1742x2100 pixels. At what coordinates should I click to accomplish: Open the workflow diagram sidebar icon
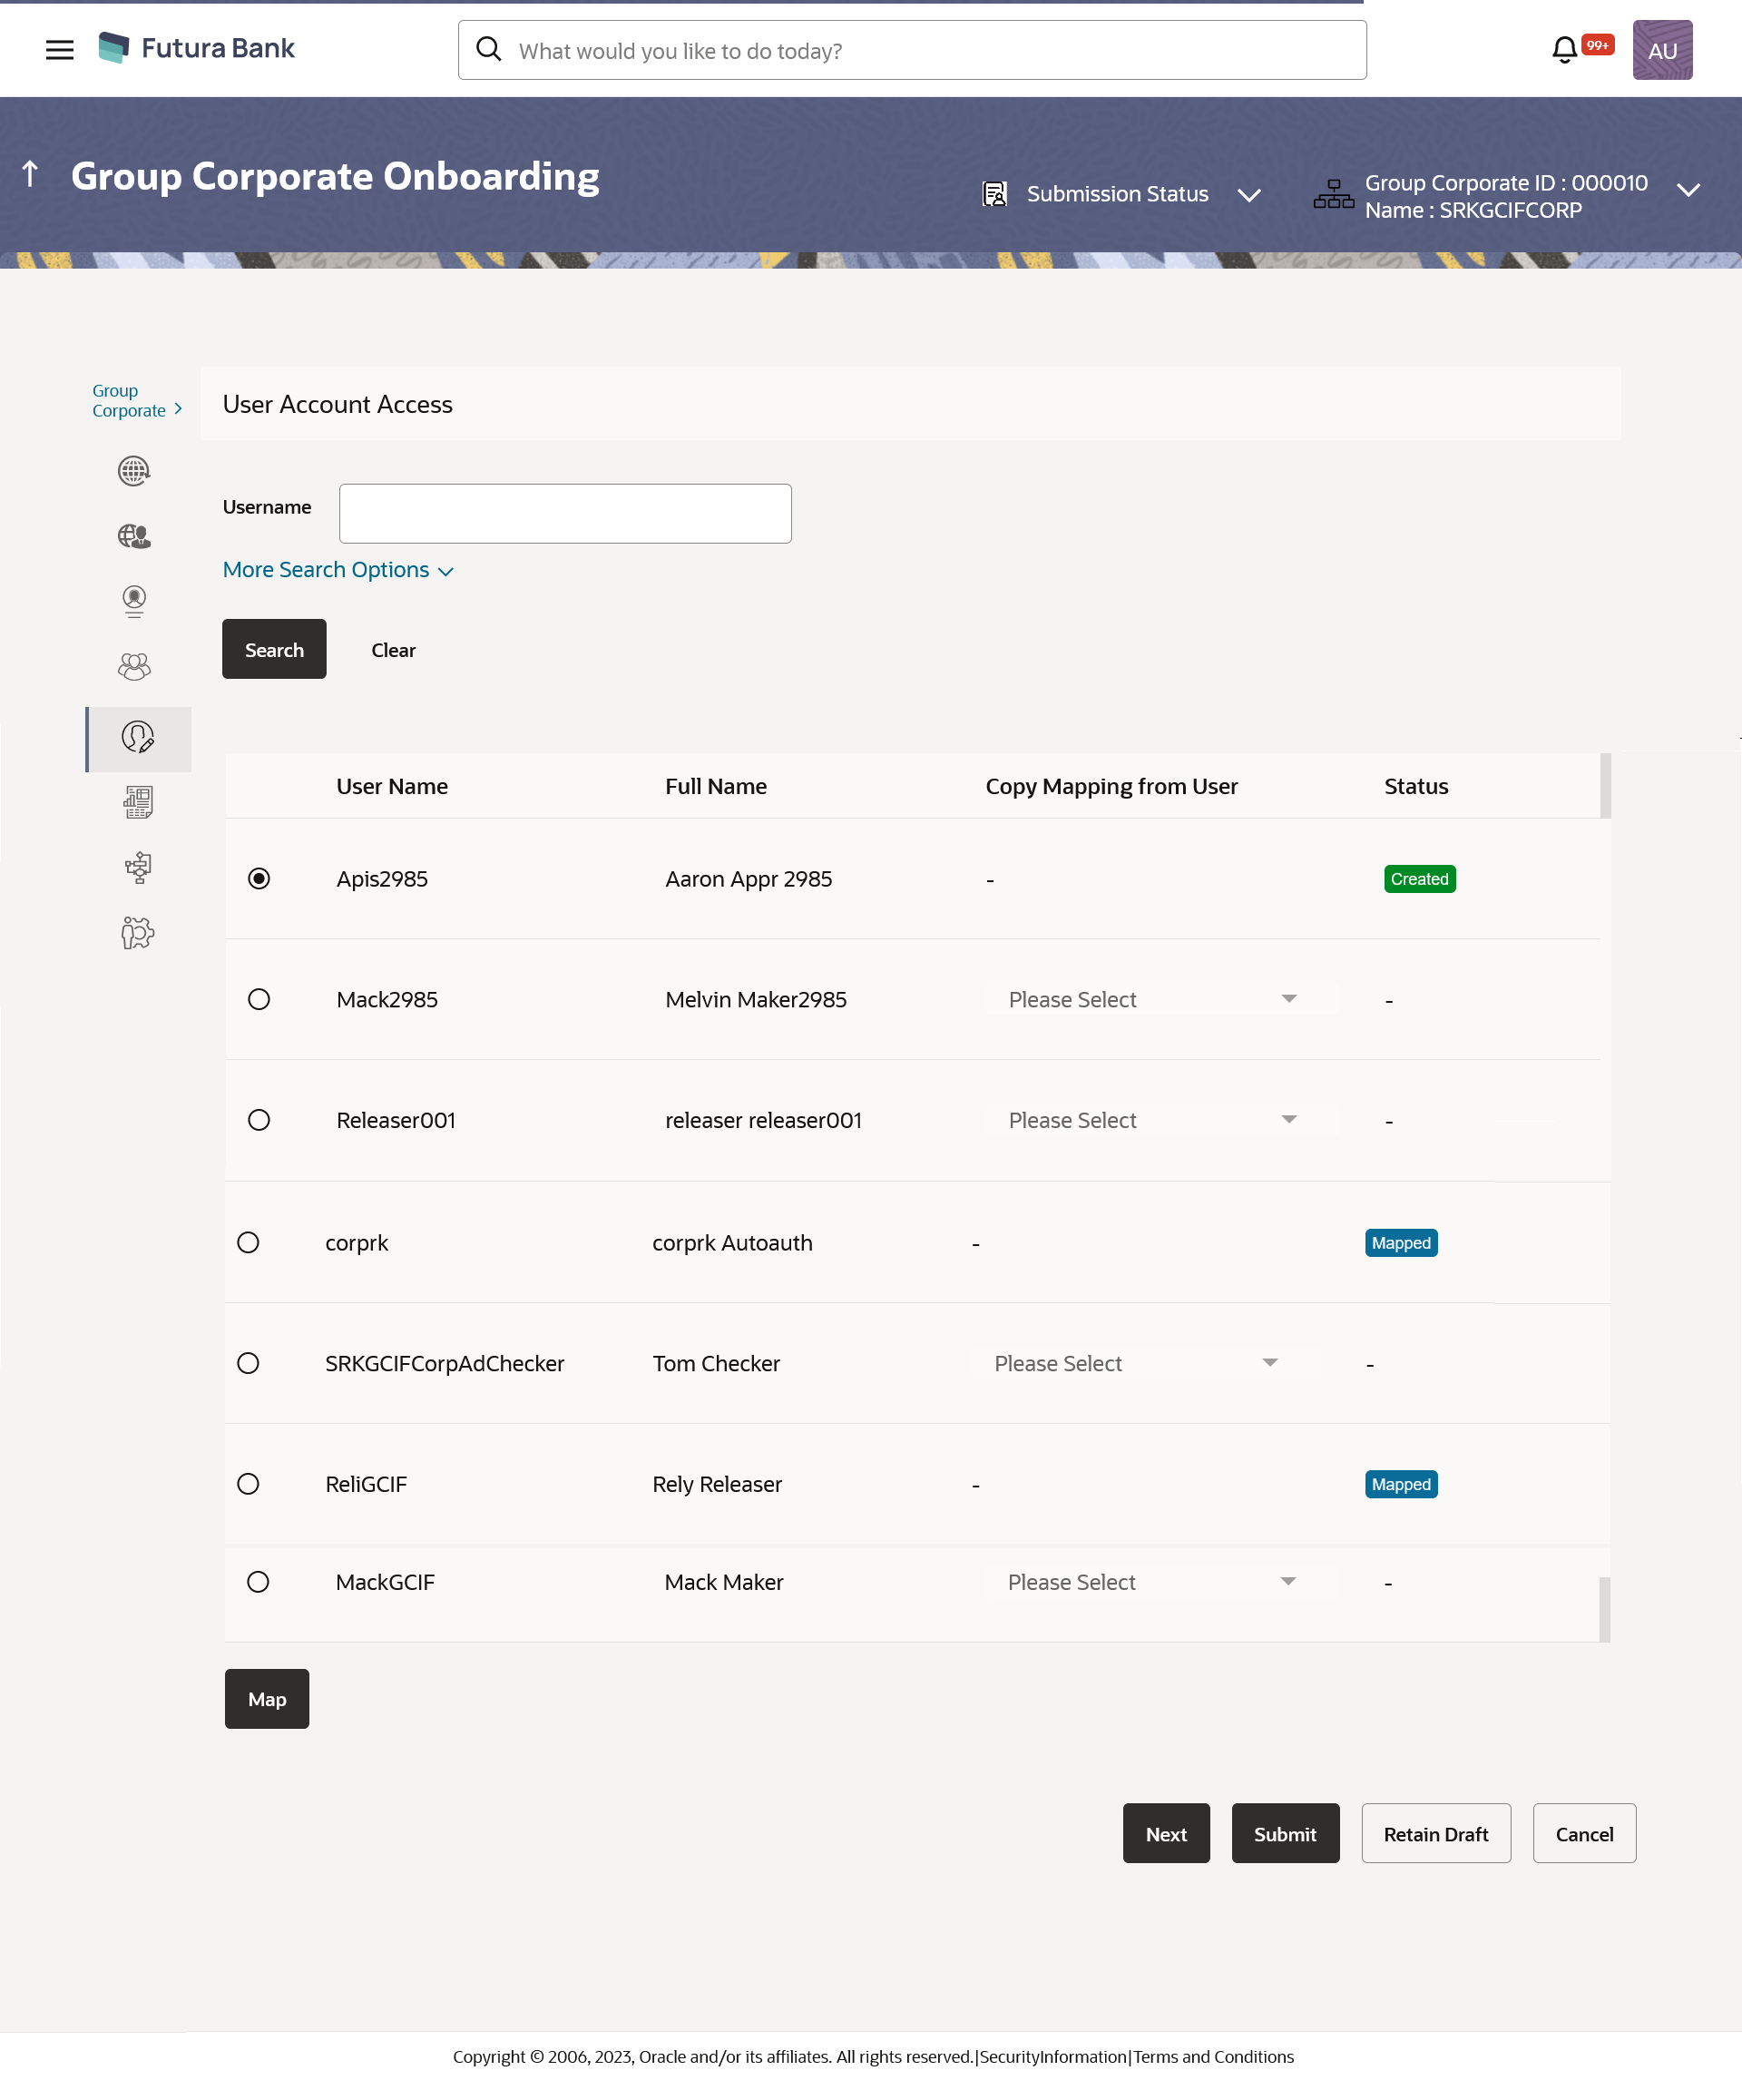[138, 867]
